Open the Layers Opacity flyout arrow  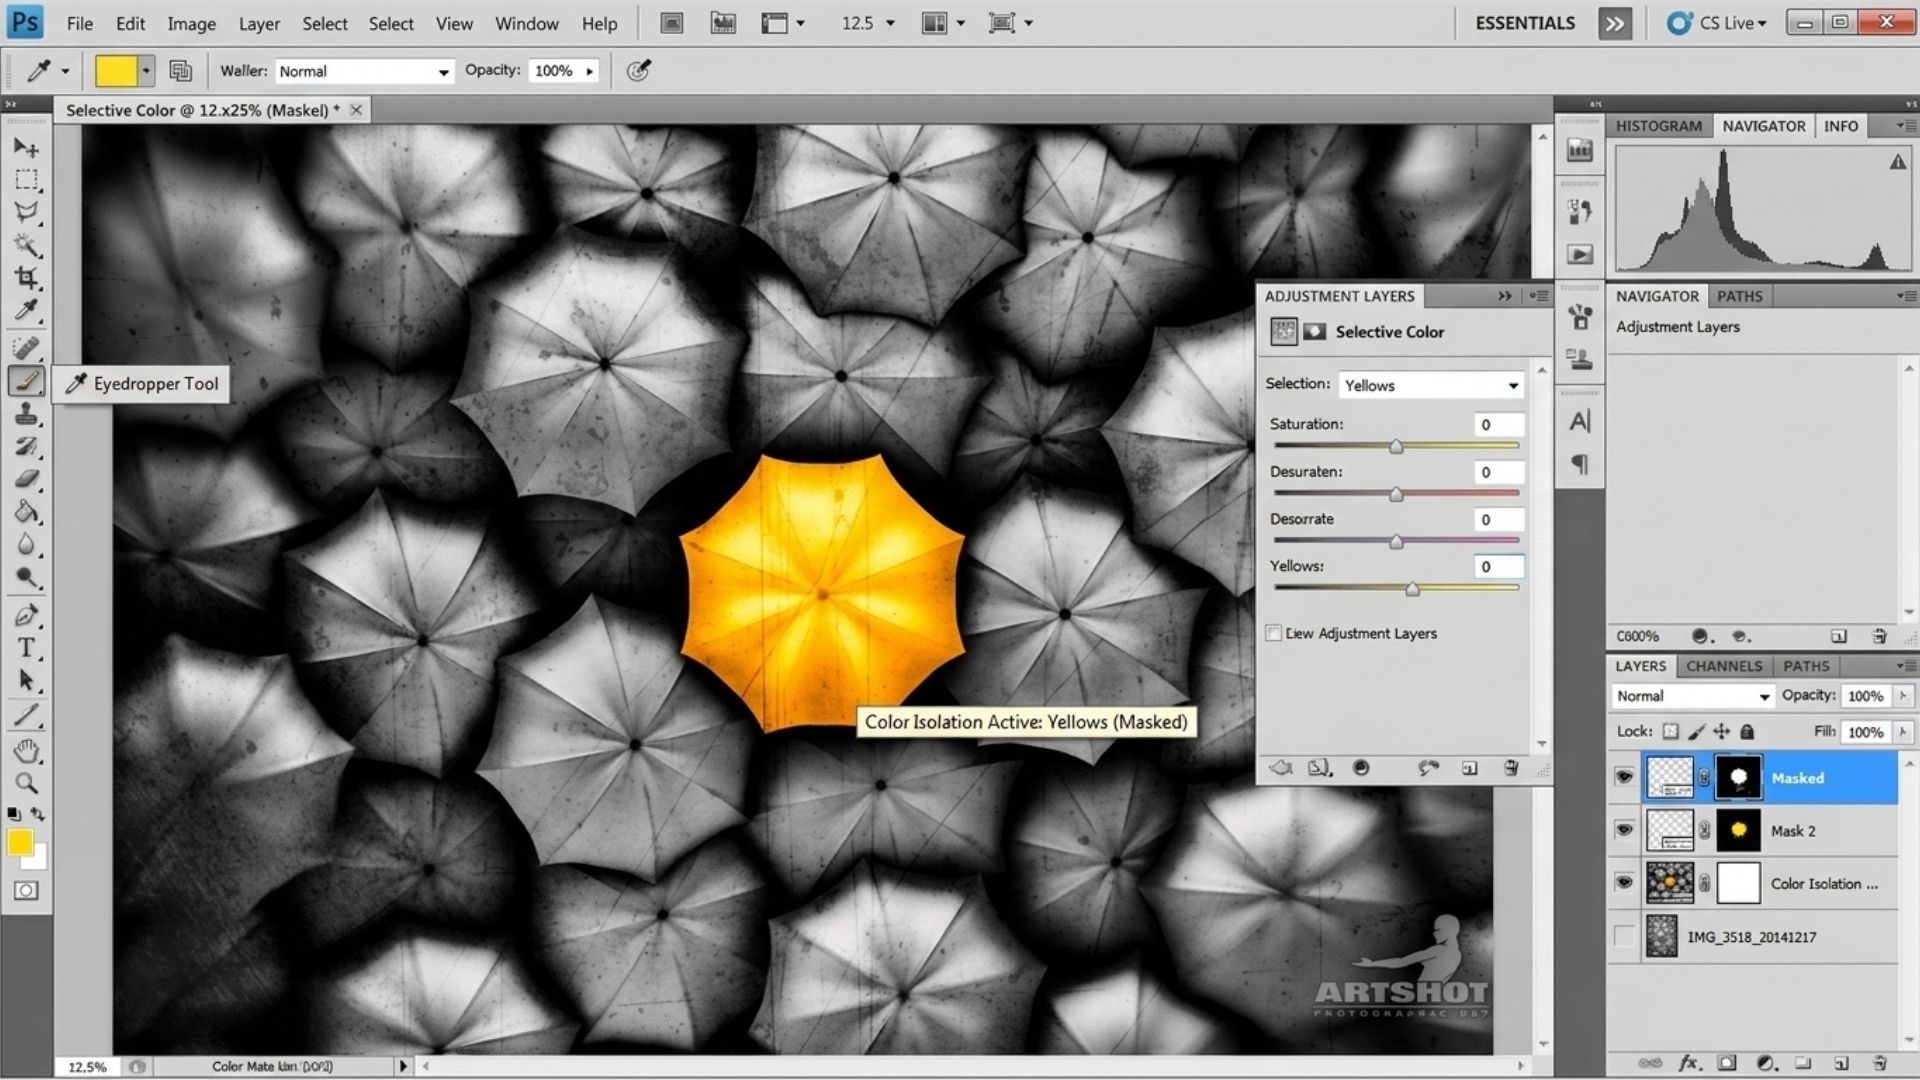(x=1903, y=696)
